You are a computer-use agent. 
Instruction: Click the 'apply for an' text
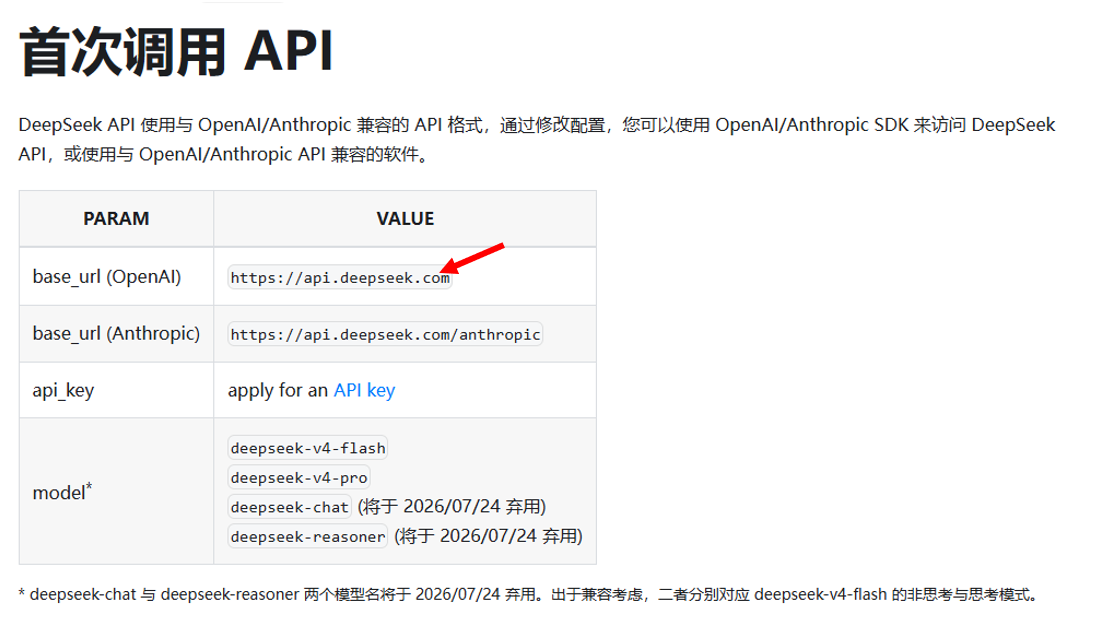point(277,390)
